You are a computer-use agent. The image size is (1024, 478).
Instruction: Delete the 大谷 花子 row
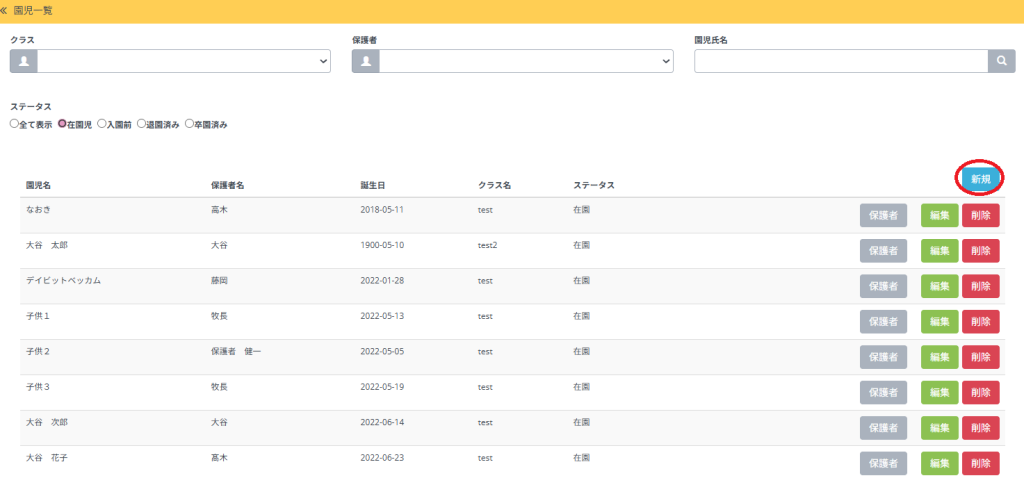(980, 463)
